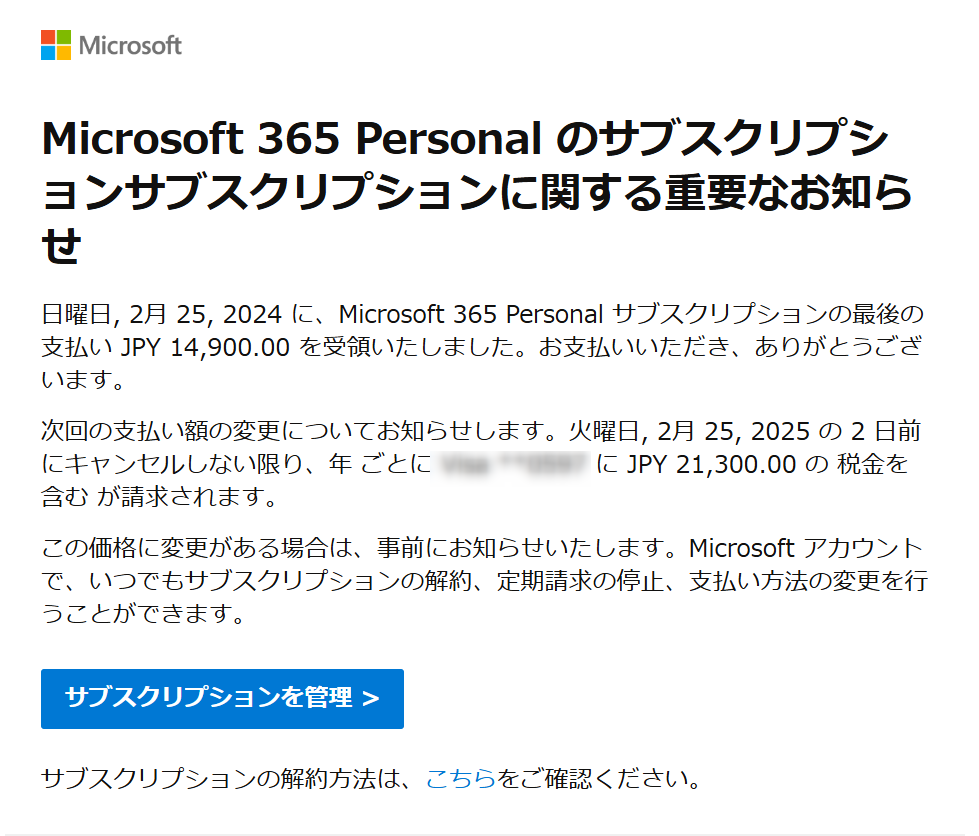Image resolution: width=979 pixels, height=836 pixels.
Task: Click the chevron arrow inside the blue button
Action: [x=371, y=698]
